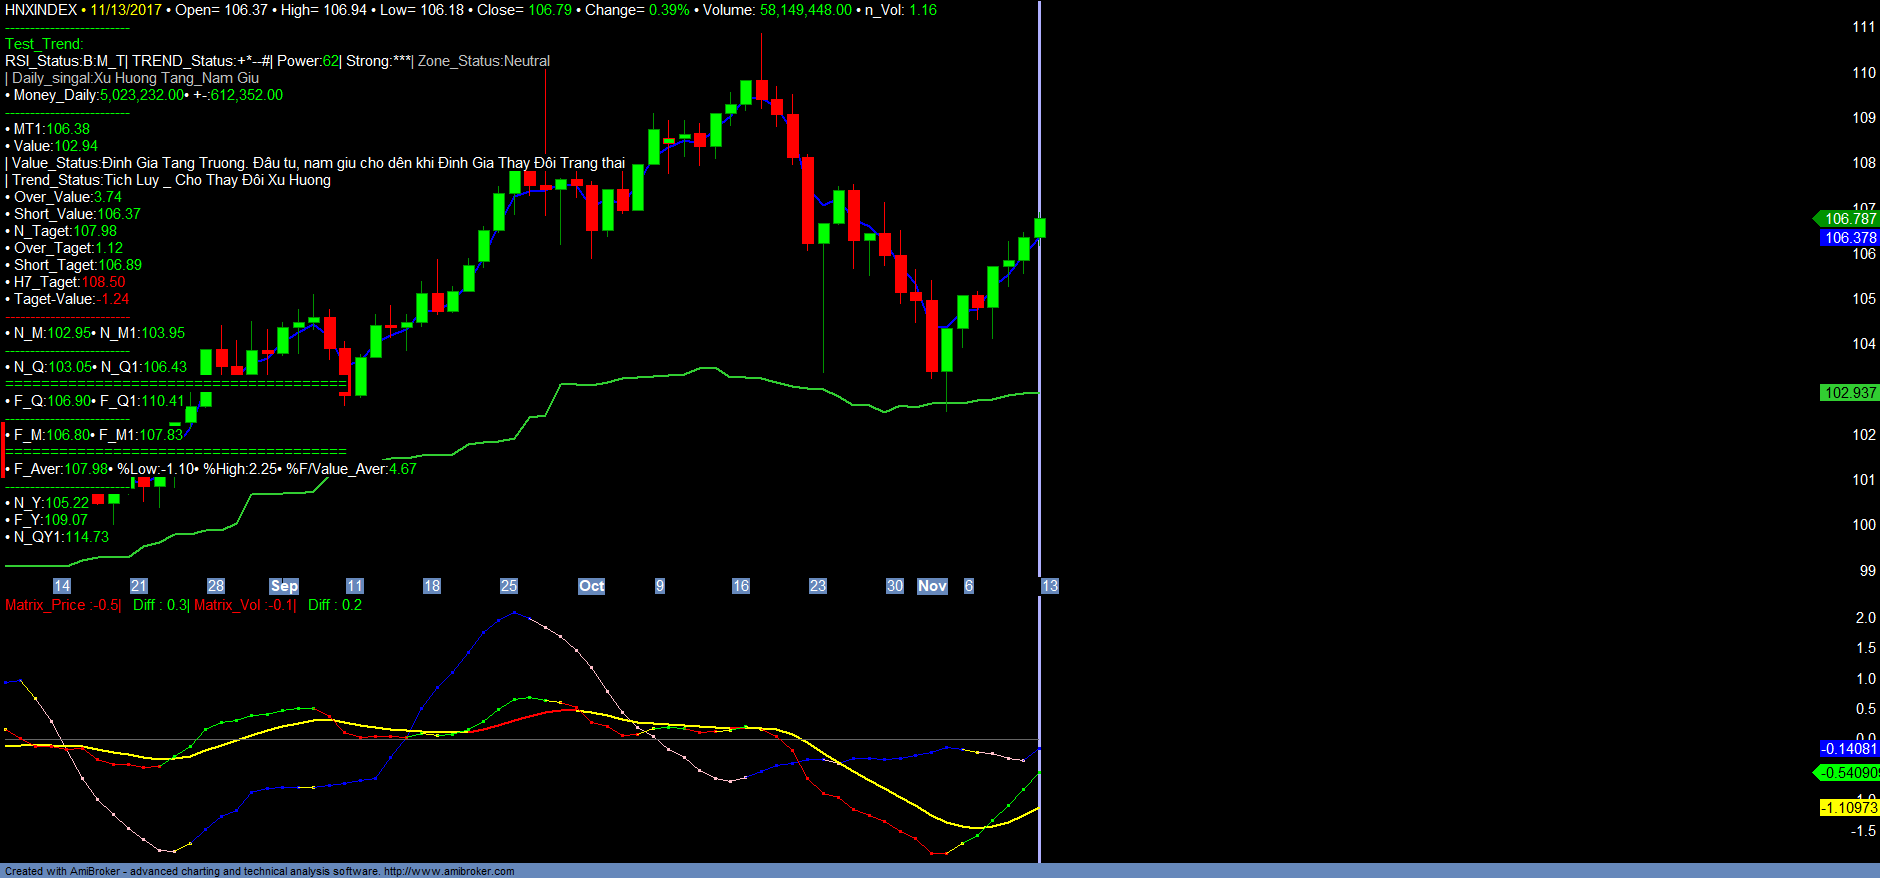Select the Matrix_Vol indicator label
This screenshot has width=1880, height=878.
(x=228, y=605)
